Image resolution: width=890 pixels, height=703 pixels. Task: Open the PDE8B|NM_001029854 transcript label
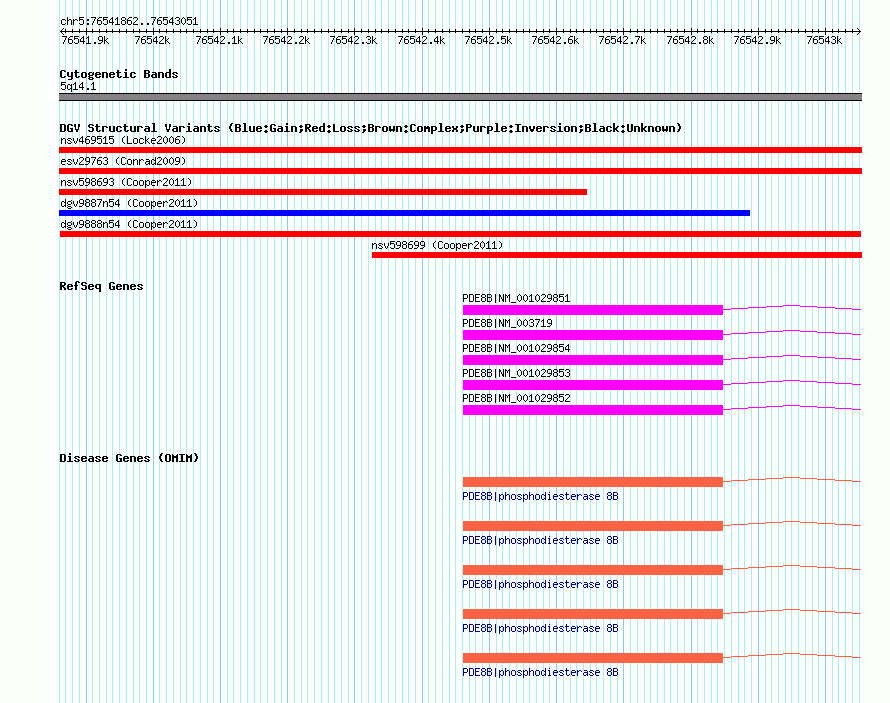point(516,348)
